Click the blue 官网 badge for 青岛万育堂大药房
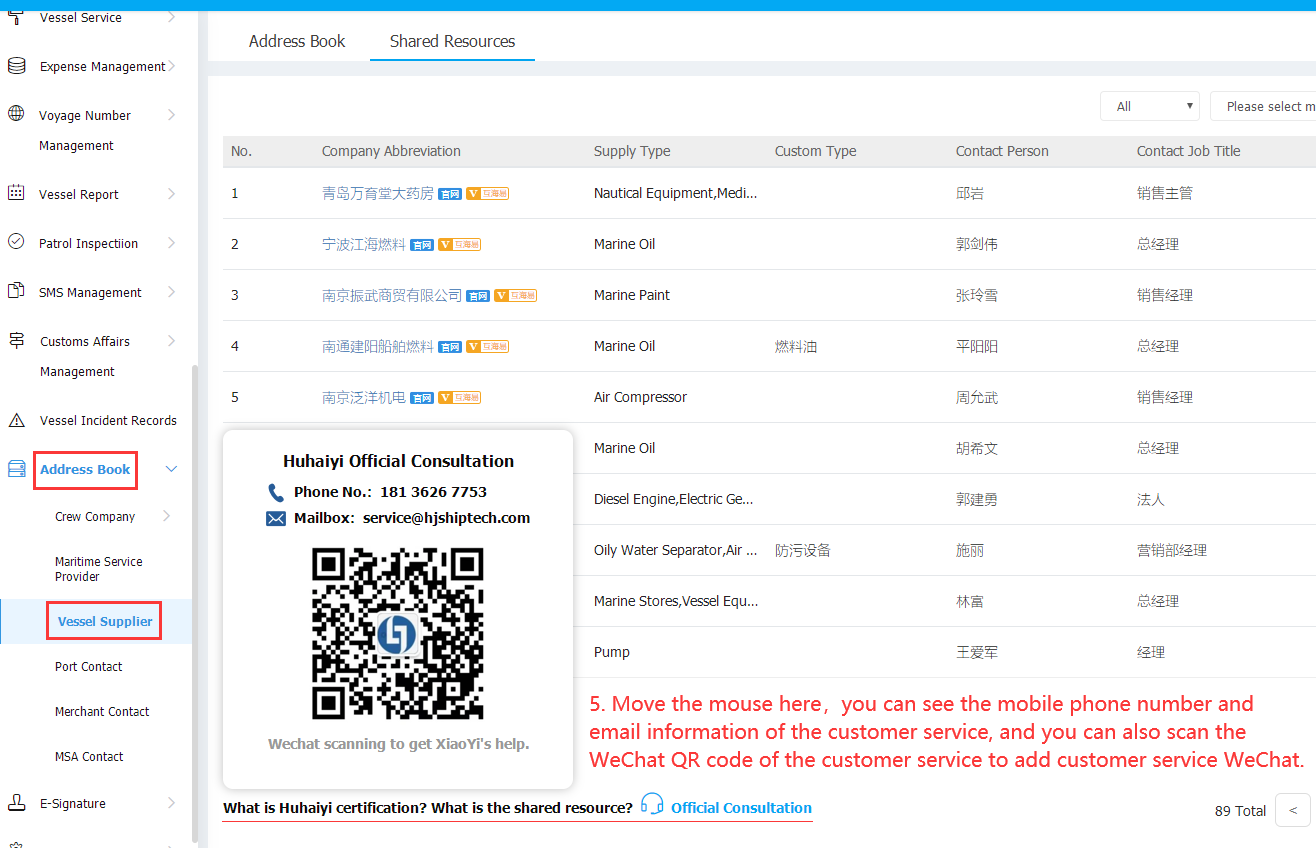The height and width of the screenshot is (848, 1316). (x=450, y=194)
